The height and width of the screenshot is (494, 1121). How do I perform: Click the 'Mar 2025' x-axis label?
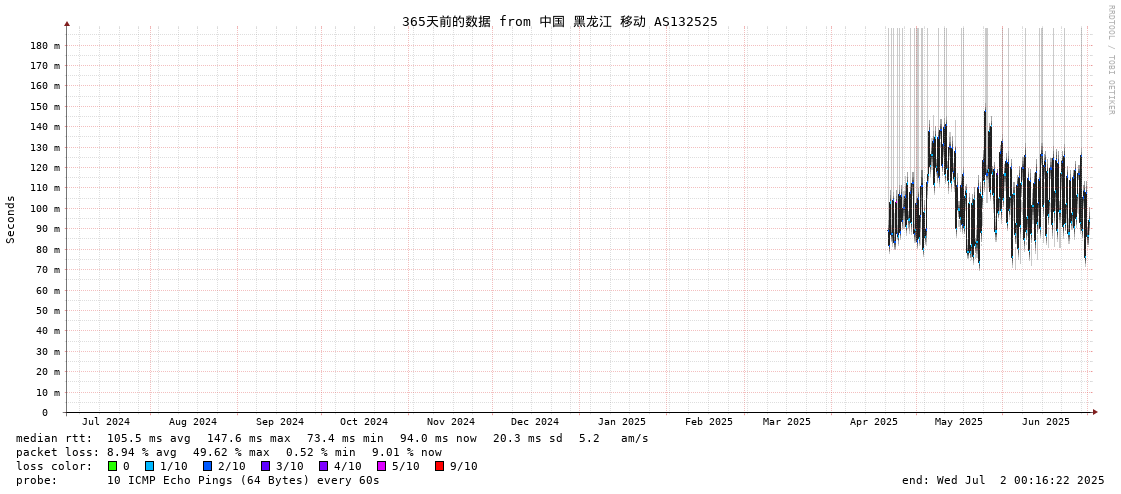tap(786, 422)
